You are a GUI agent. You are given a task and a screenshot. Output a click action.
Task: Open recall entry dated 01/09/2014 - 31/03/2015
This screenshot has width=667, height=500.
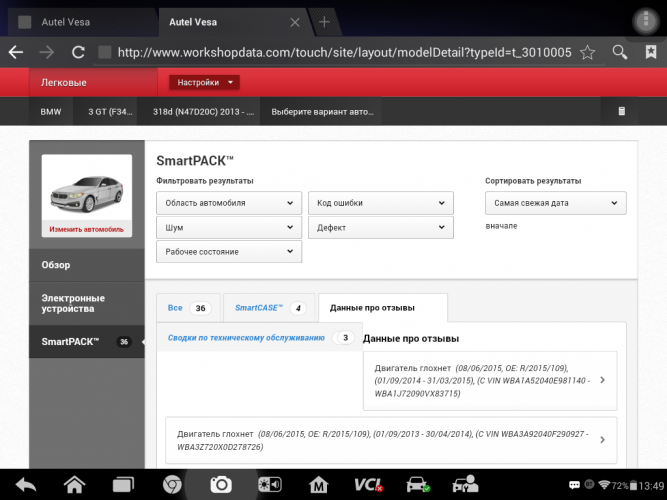pos(490,381)
